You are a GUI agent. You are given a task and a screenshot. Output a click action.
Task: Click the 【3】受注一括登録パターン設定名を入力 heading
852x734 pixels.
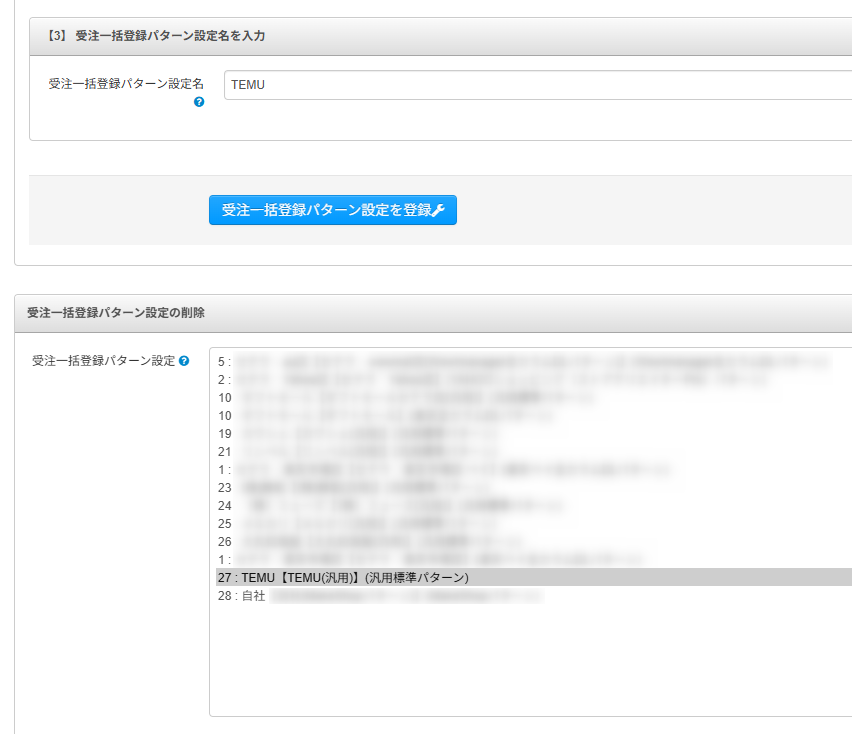pos(156,36)
